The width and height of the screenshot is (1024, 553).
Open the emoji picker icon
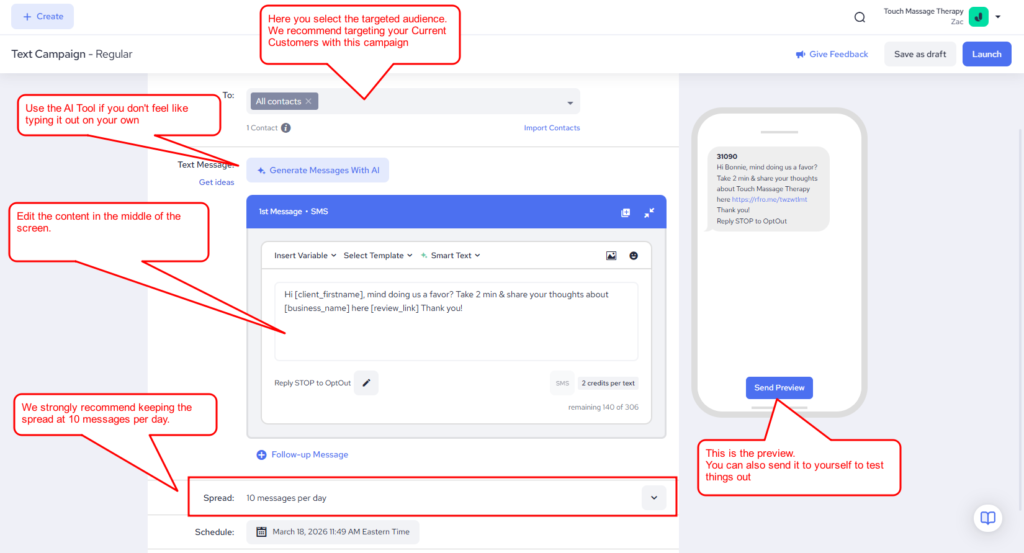[634, 256]
